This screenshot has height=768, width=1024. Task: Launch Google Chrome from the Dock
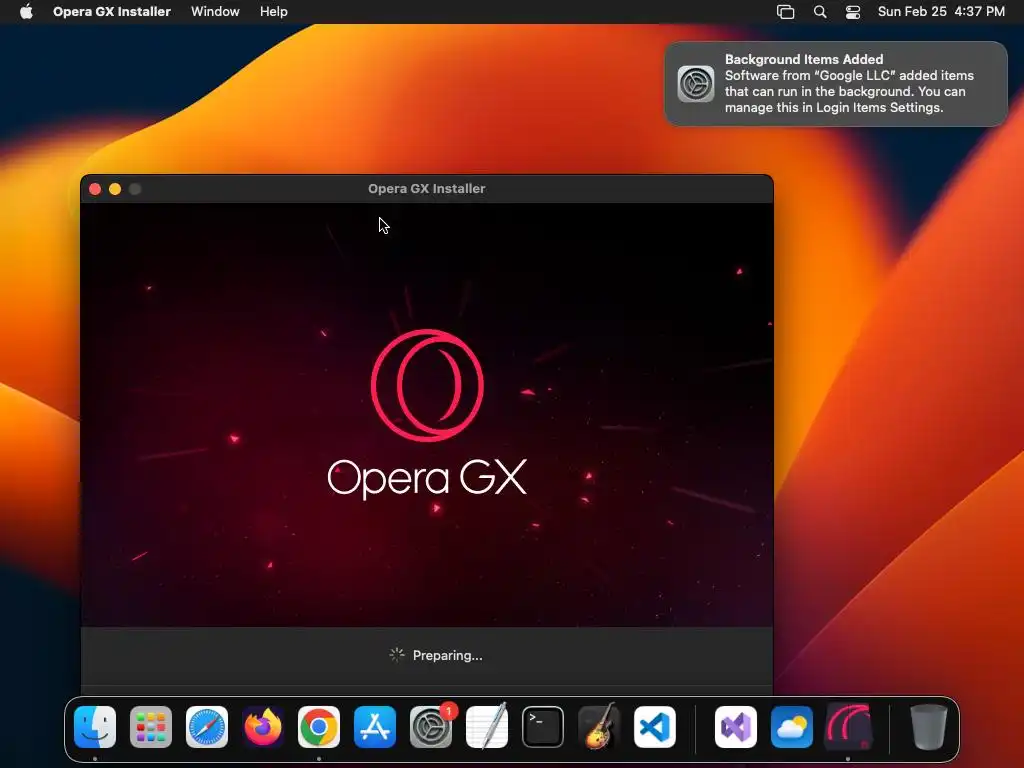click(319, 727)
